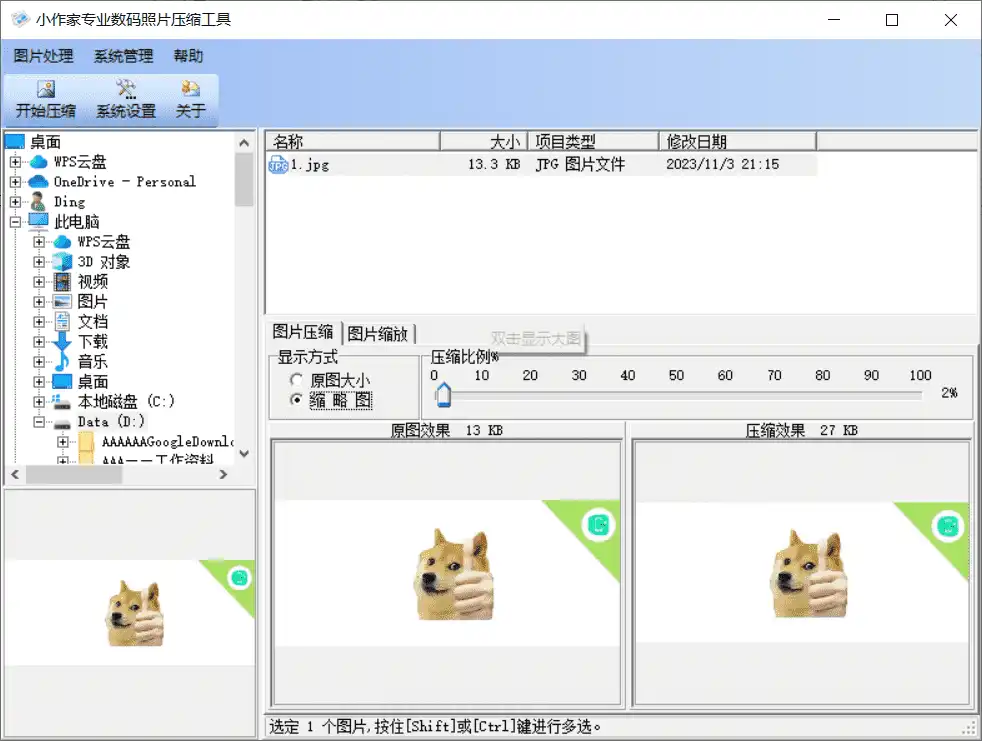Click the compression ratio slider thumb
This screenshot has width=982, height=741.
tap(443, 395)
